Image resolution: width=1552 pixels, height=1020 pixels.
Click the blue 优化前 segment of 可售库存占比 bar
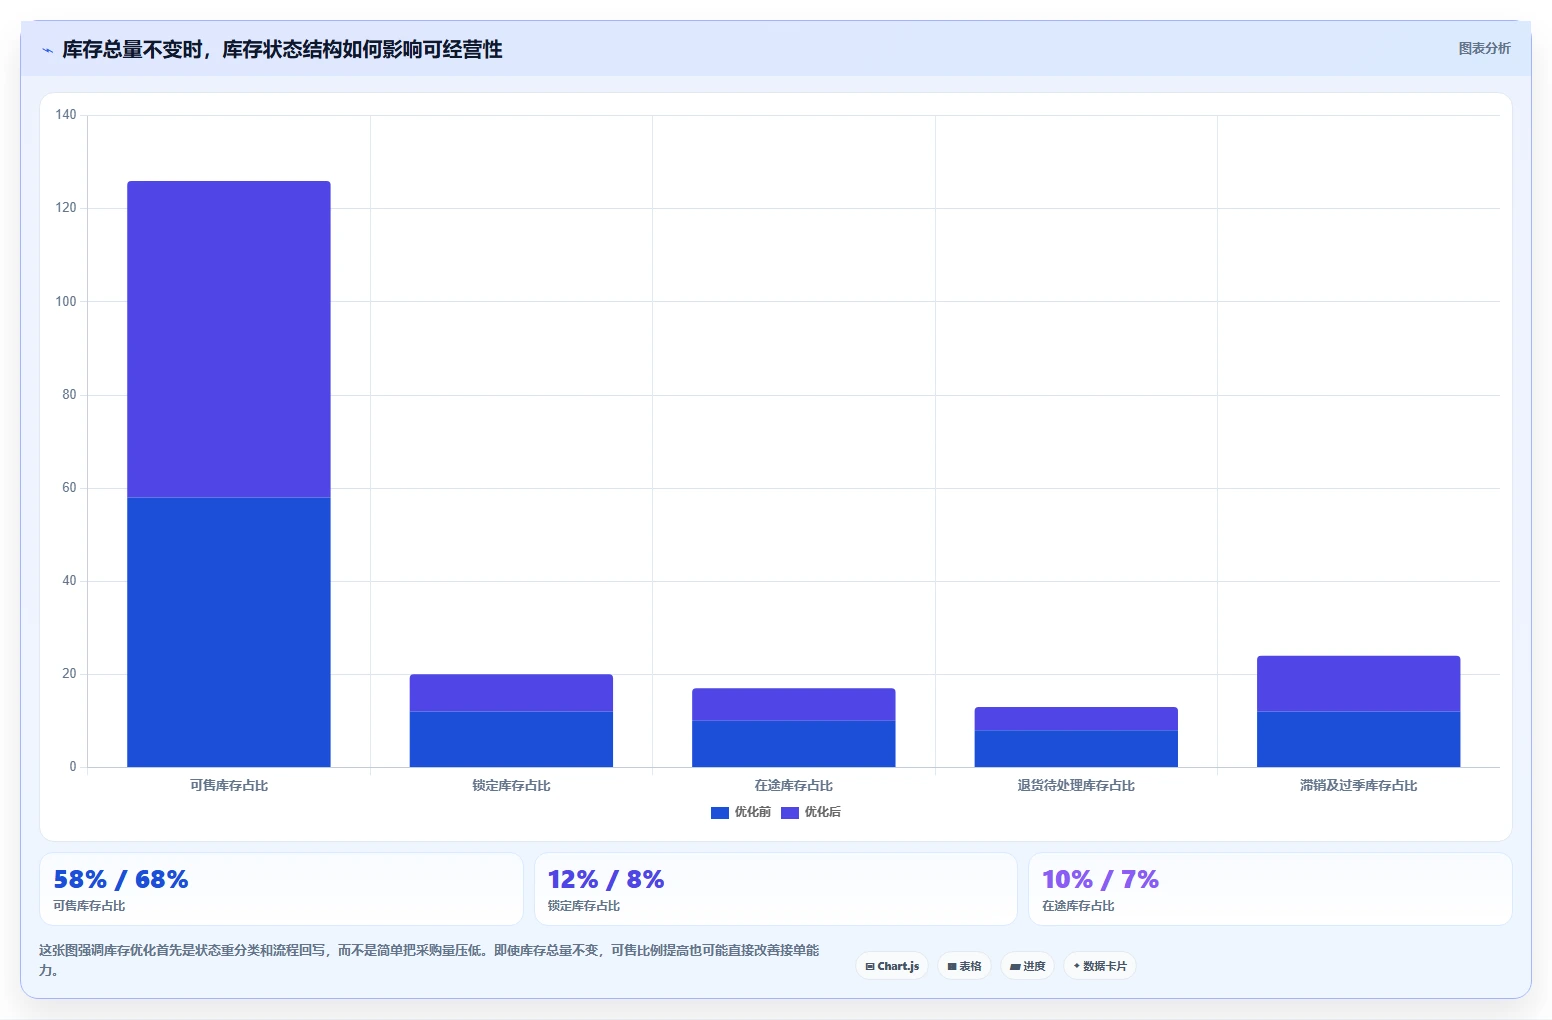229,632
